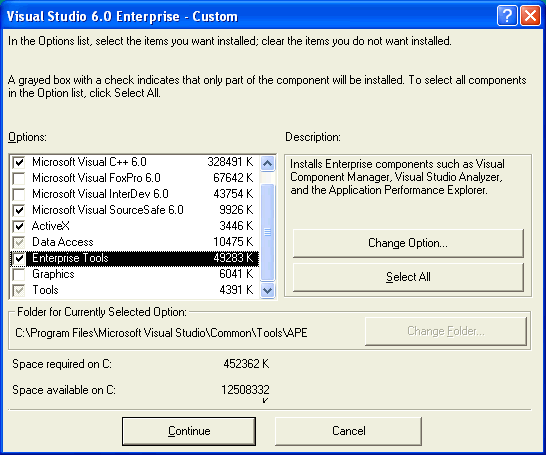
Task: Click the 452362 K space required value
Action: coord(246,364)
